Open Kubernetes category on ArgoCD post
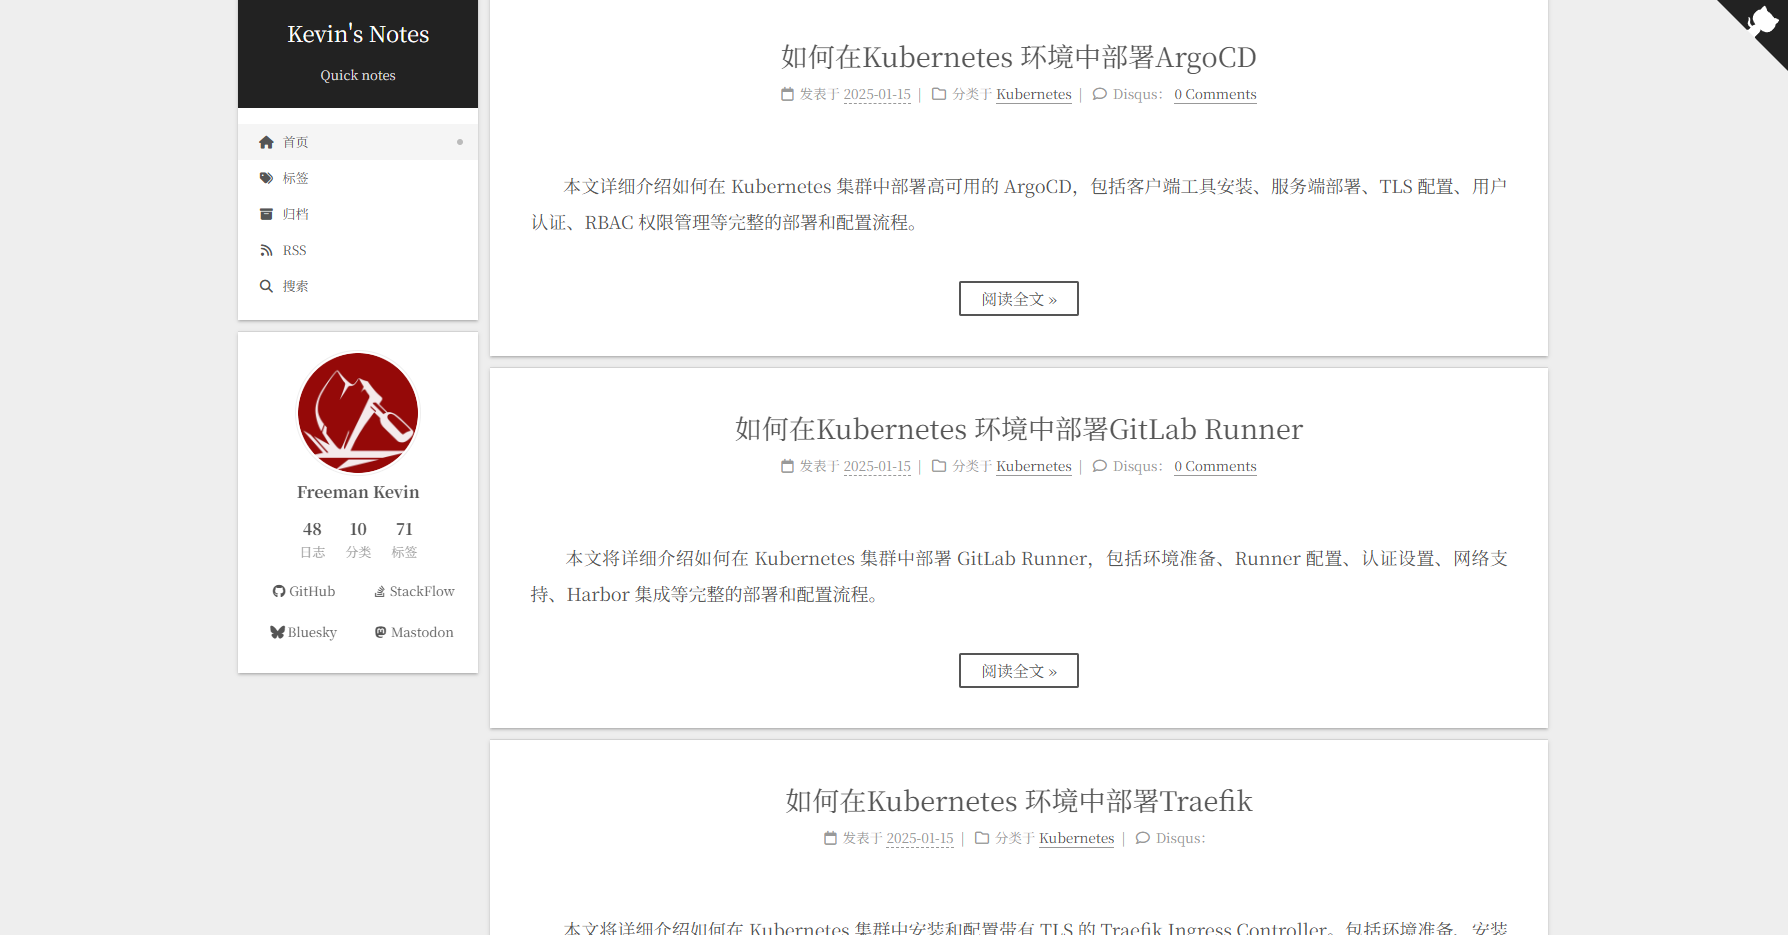Image resolution: width=1788 pixels, height=935 pixels. 1034,94
